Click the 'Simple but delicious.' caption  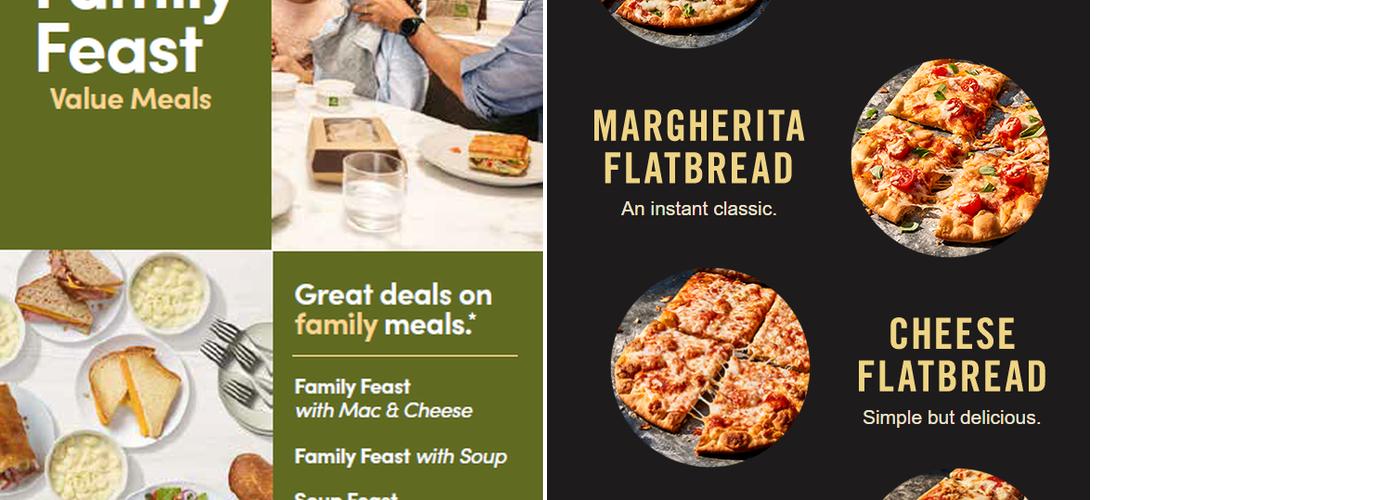click(x=951, y=418)
